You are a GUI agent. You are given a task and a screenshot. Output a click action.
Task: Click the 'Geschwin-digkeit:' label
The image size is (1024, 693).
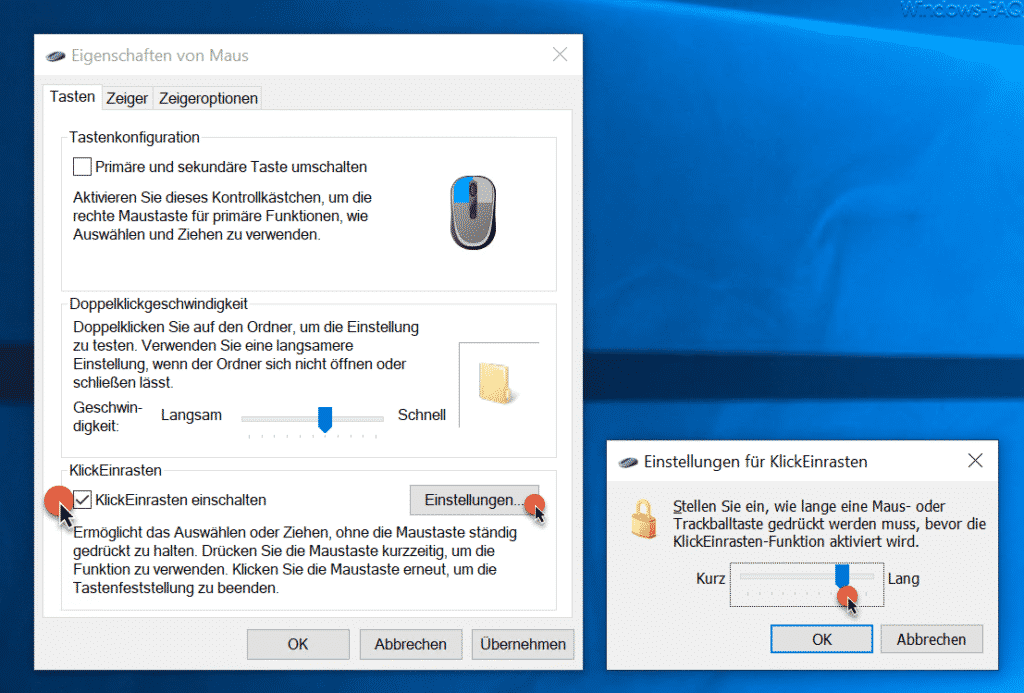[x=107, y=417]
